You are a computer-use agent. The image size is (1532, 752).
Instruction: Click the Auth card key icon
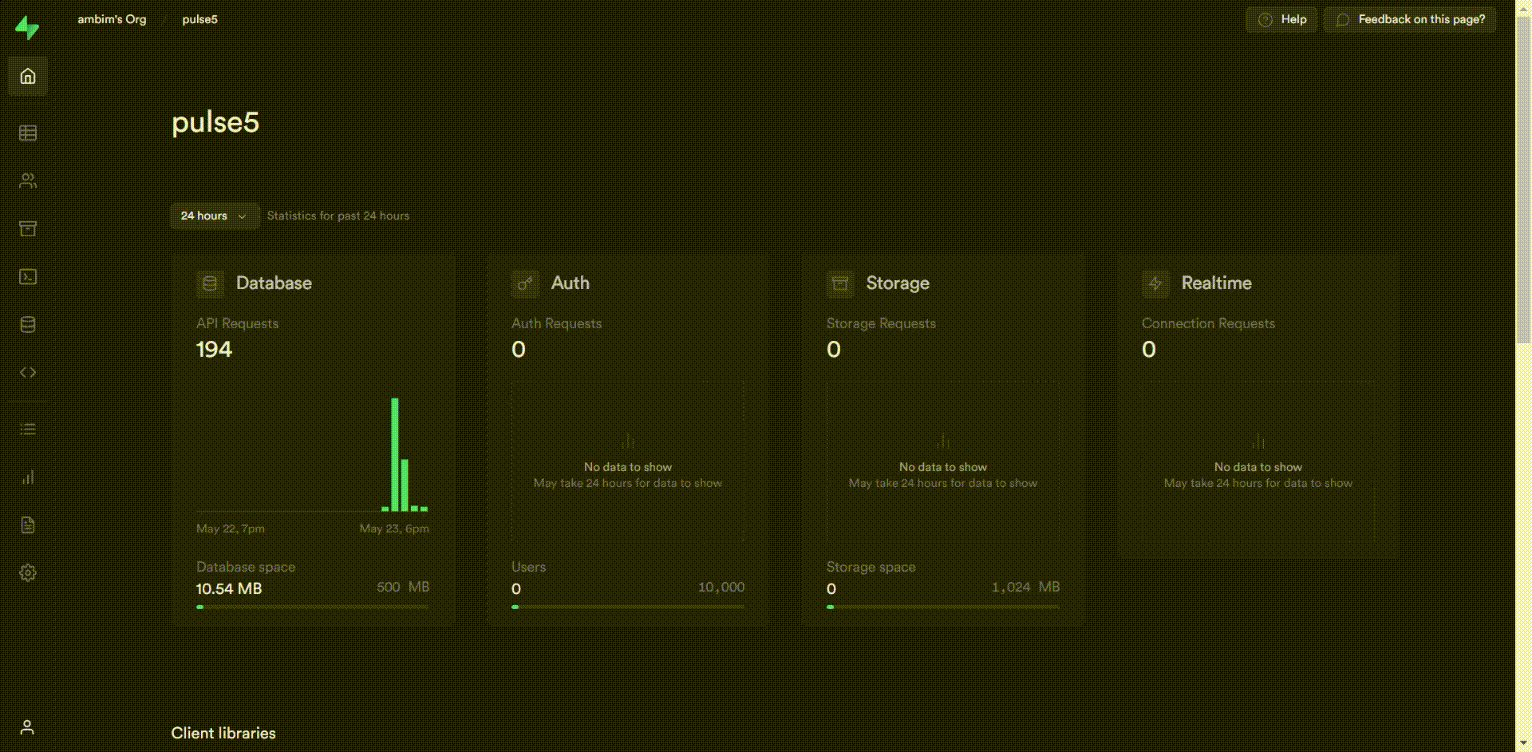coord(525,283)
